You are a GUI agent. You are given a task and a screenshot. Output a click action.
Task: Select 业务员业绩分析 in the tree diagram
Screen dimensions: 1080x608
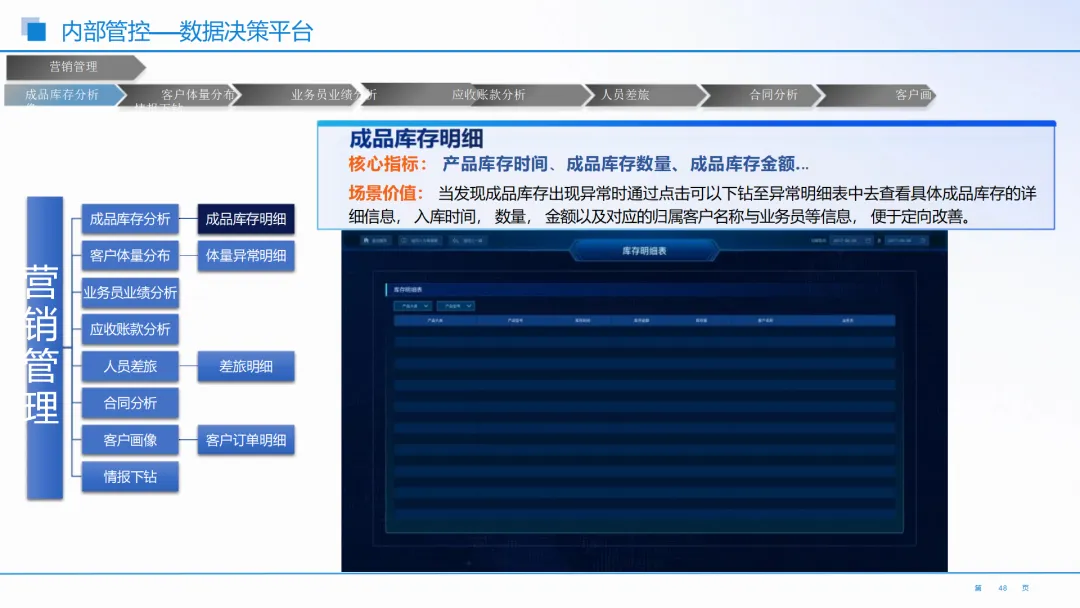[x=130, y=293]
